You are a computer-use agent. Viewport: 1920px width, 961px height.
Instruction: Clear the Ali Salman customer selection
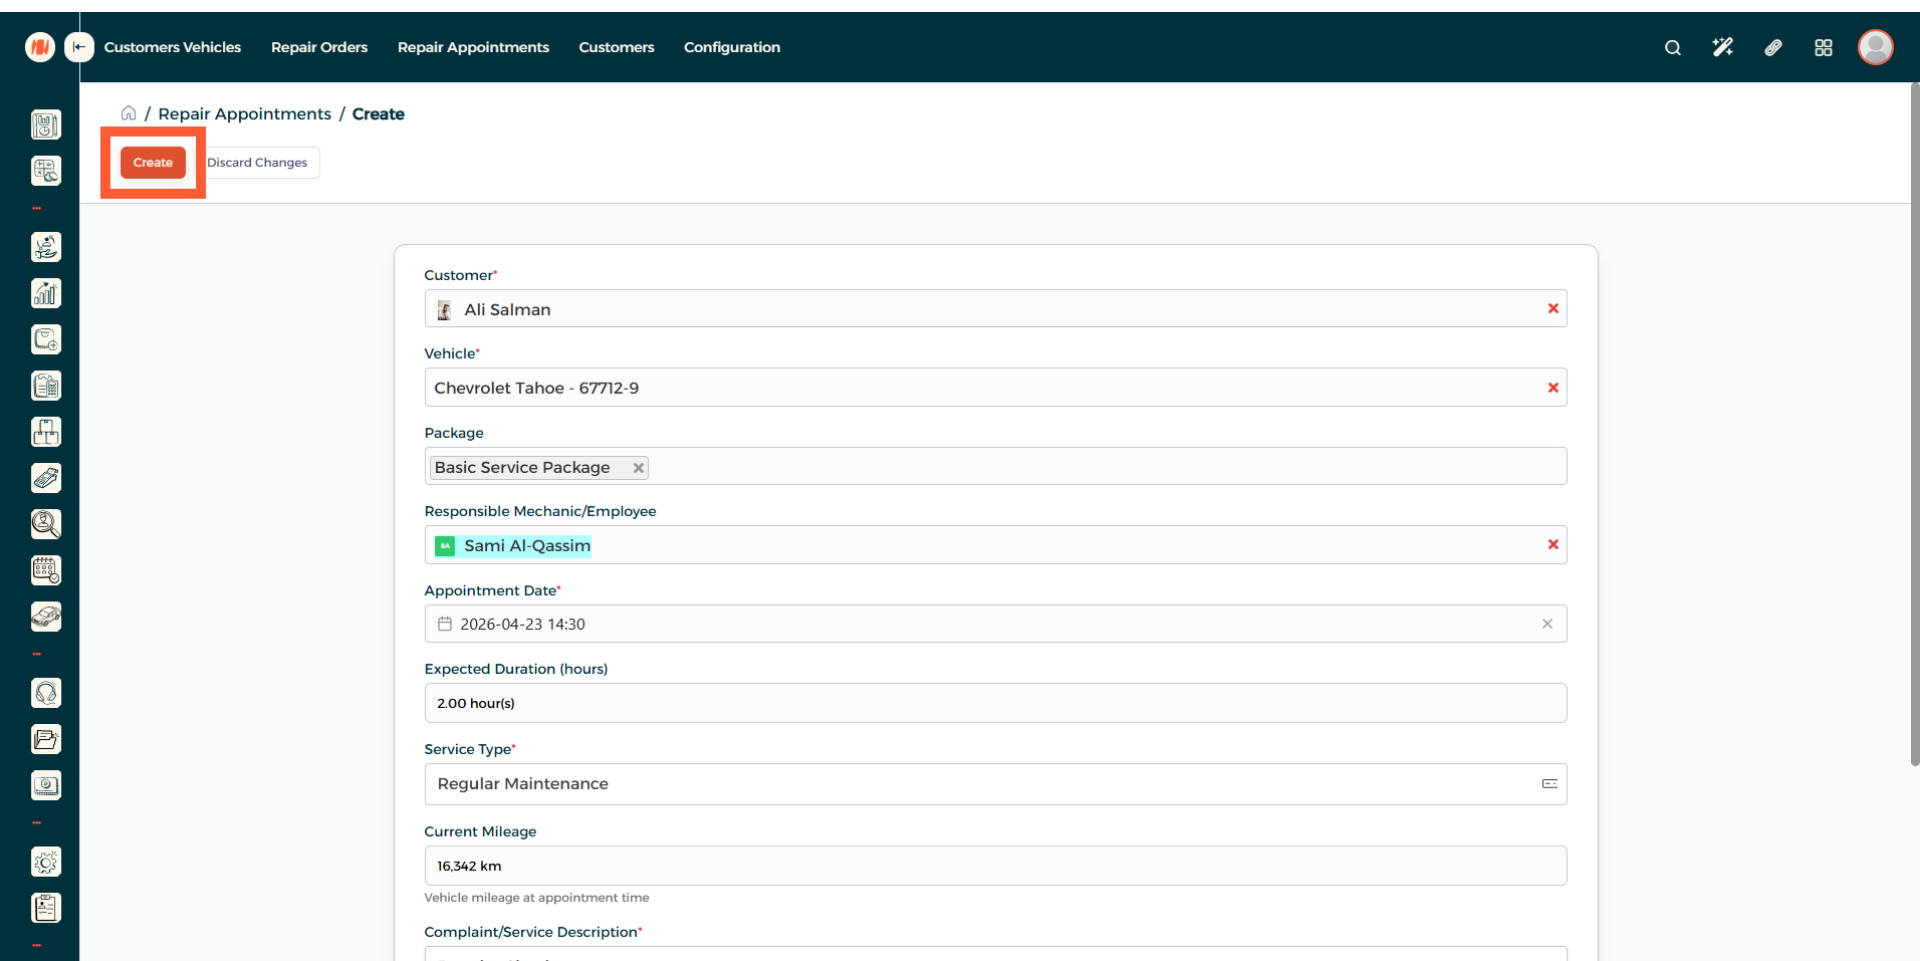click(x=1553, y=309)
